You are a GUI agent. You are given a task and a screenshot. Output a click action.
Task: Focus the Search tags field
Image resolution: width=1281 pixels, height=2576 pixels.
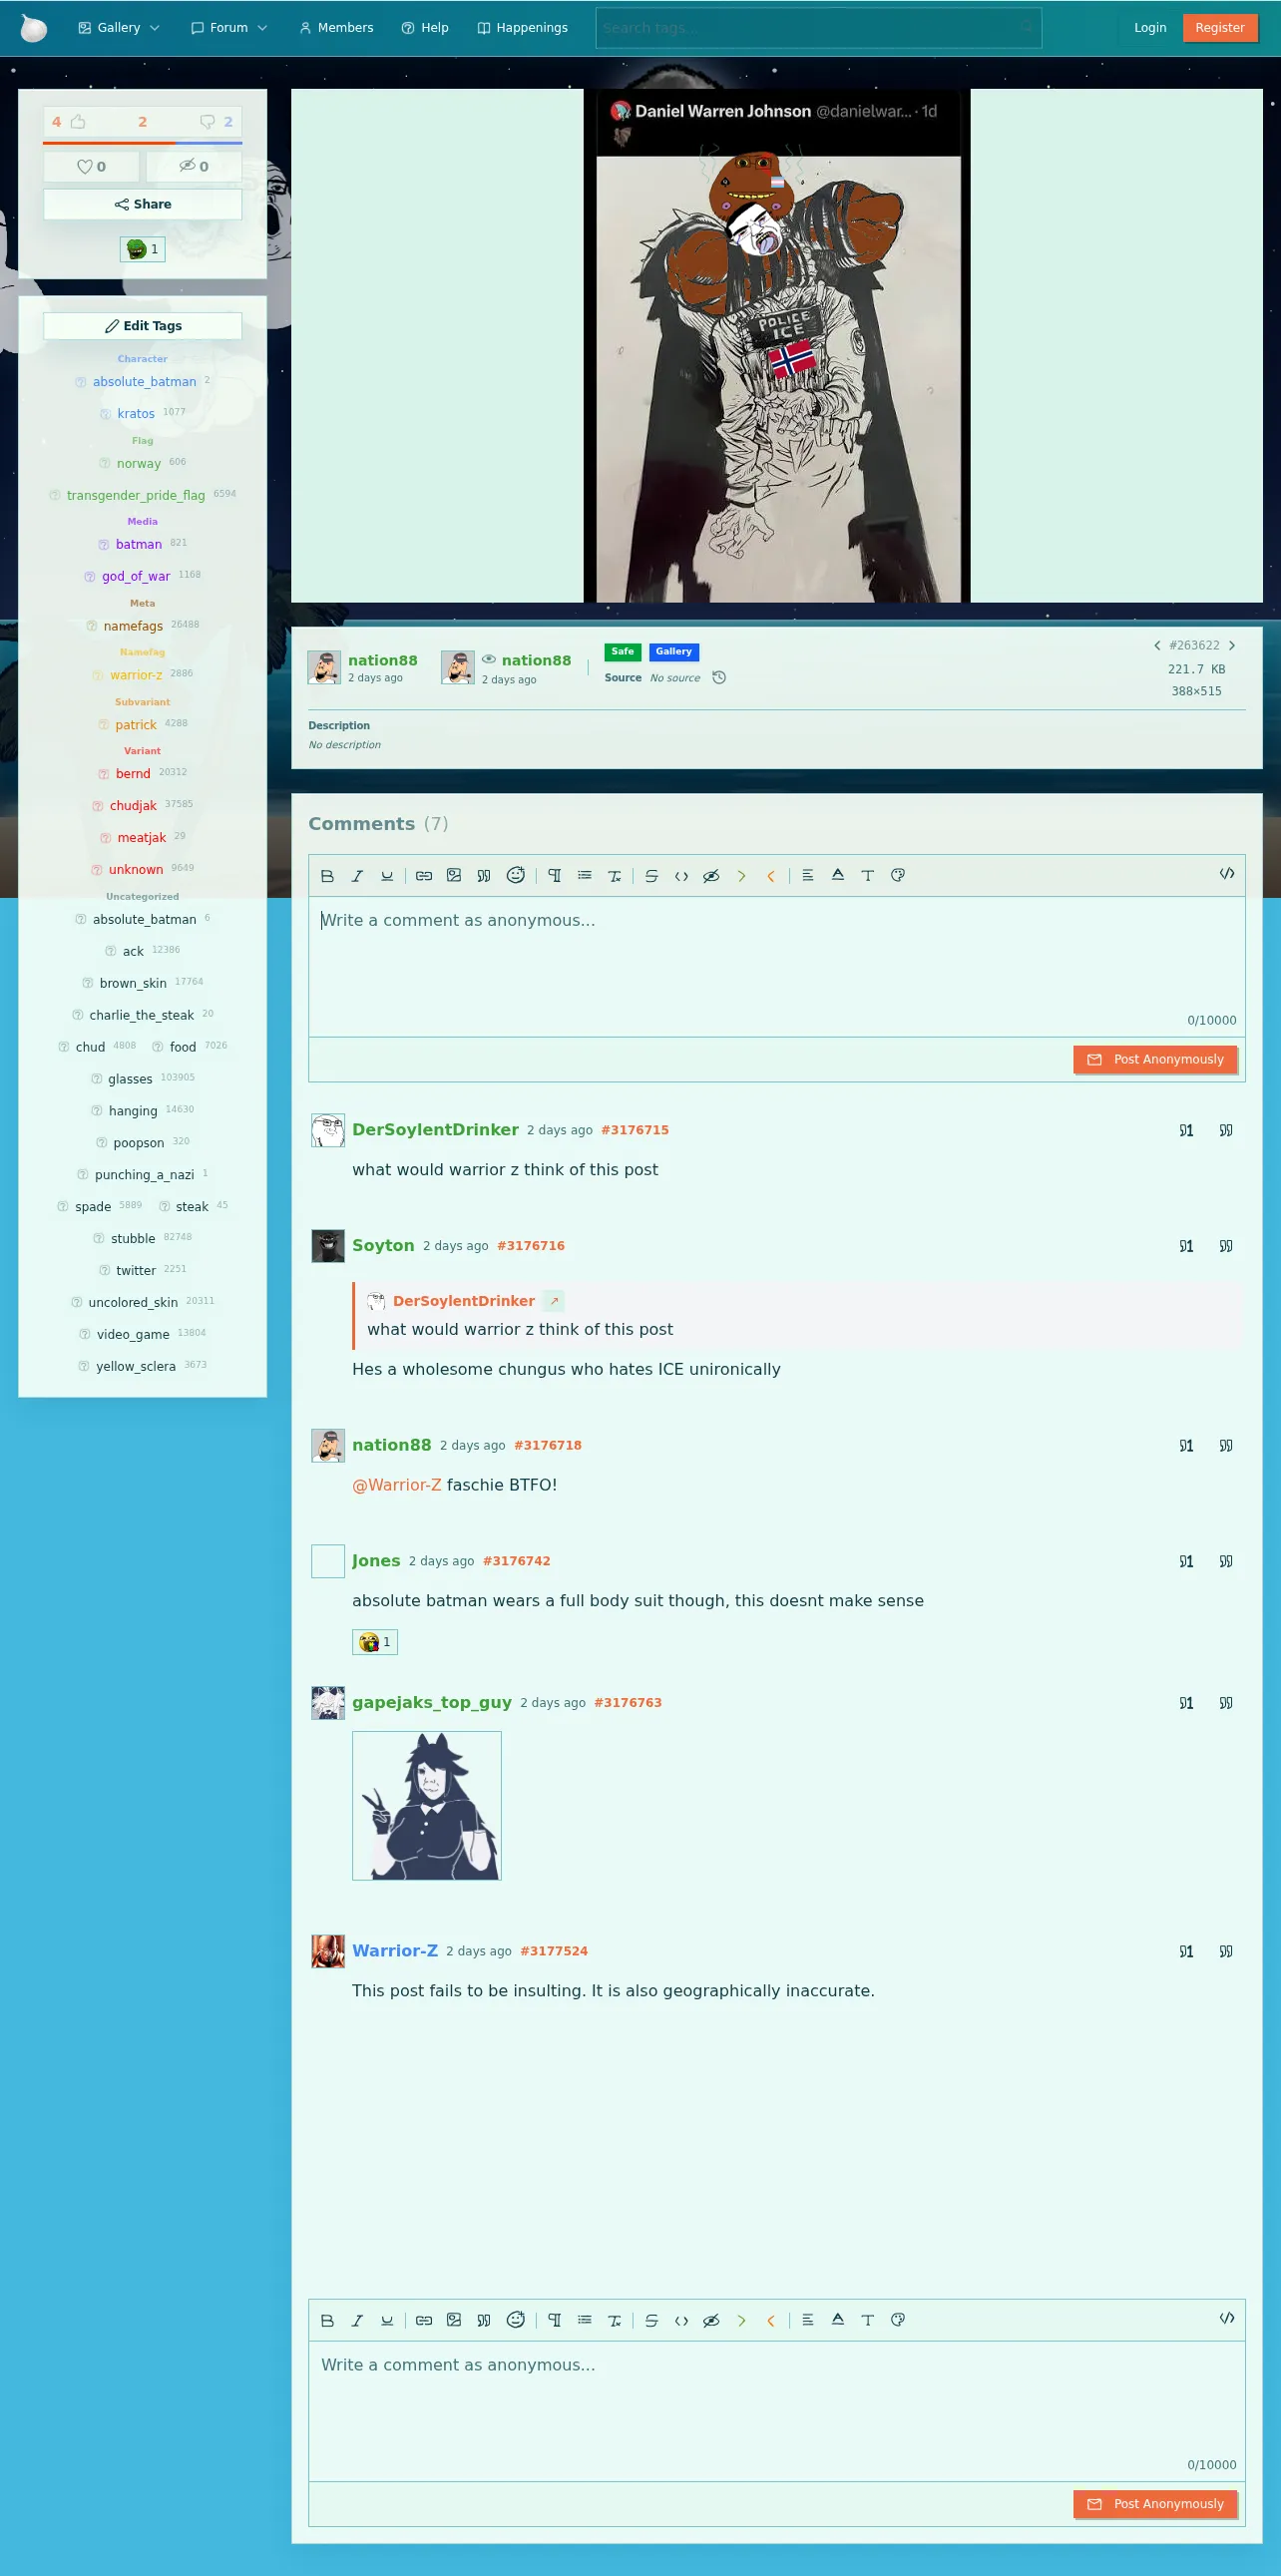tap(818, 28)
